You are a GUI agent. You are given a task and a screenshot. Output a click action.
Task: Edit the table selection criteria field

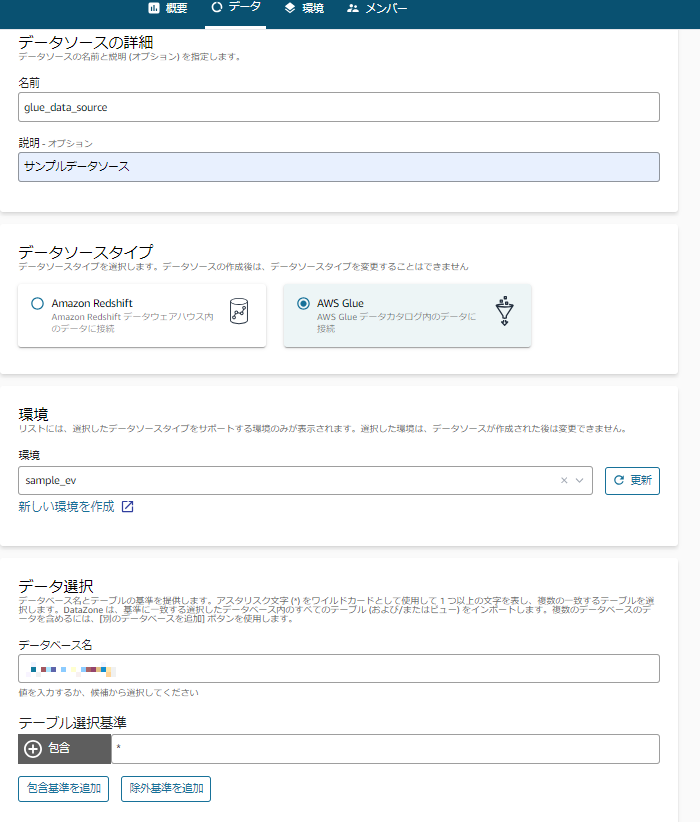385,749
